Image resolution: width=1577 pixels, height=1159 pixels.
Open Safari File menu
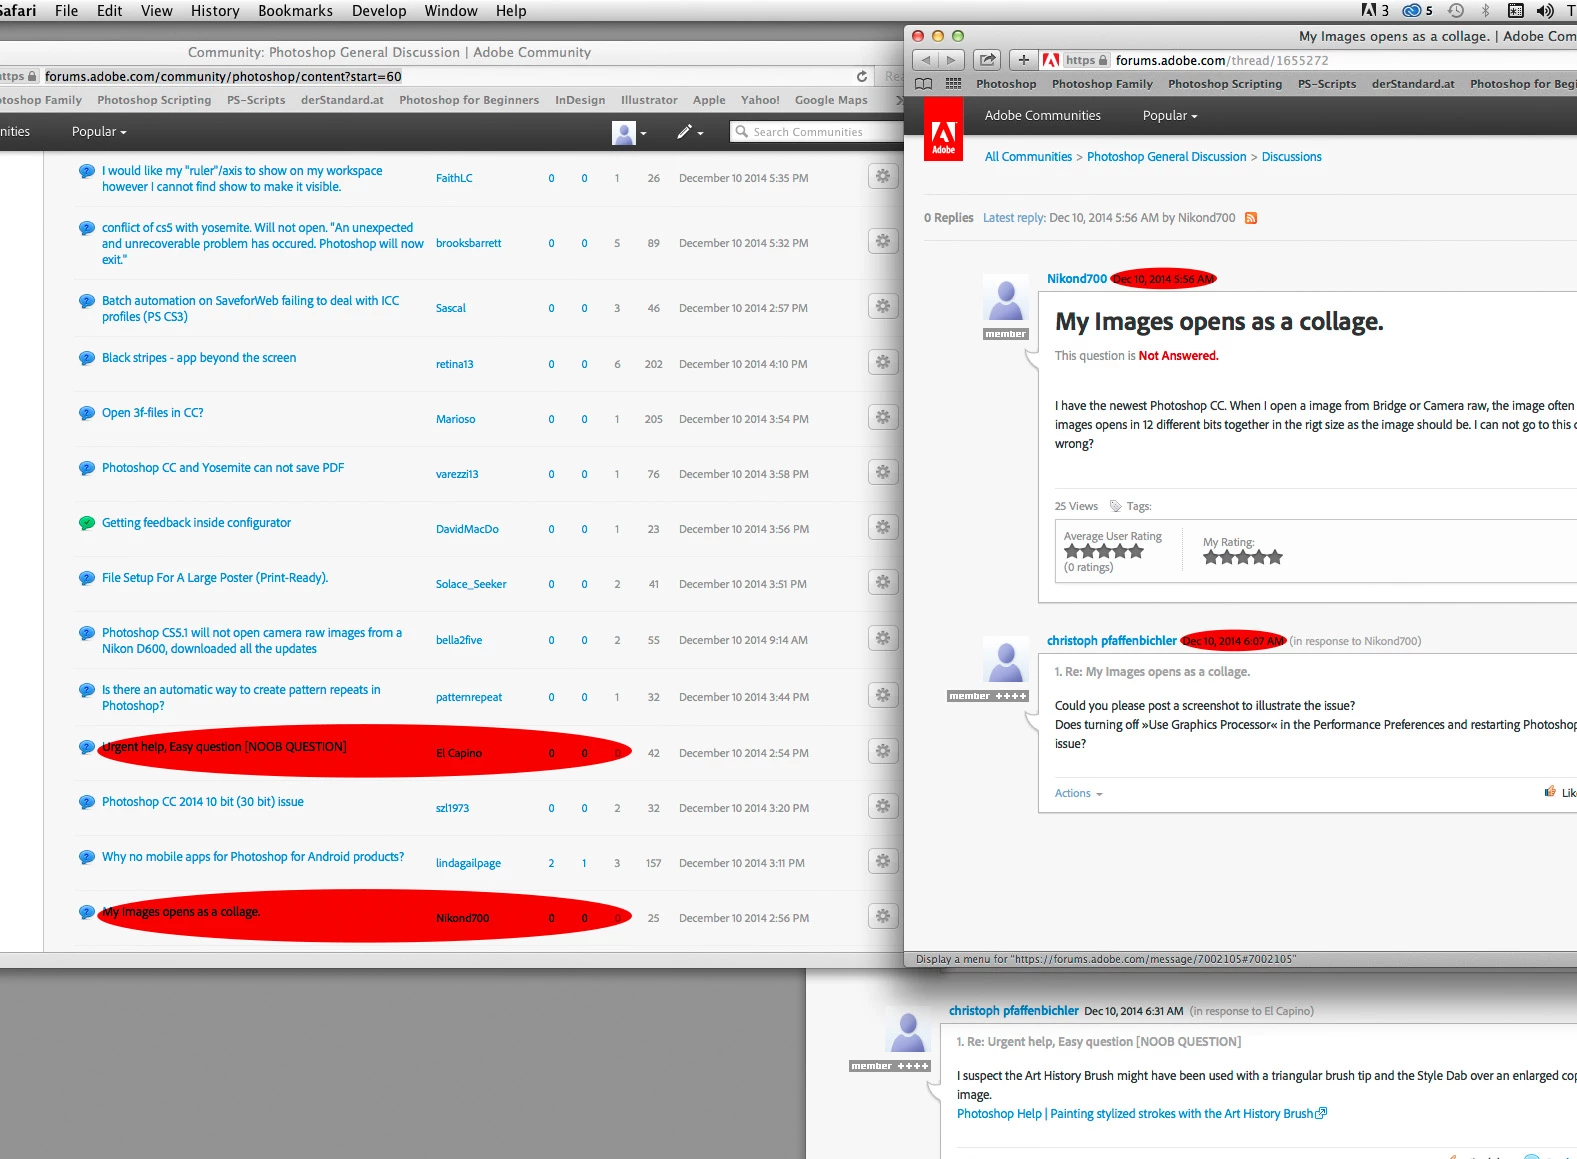[x=67, y=11]
